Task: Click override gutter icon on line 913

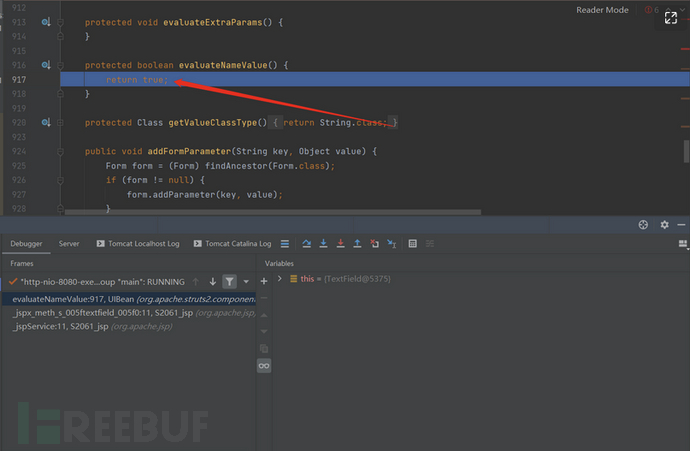Action: (46, 22)
